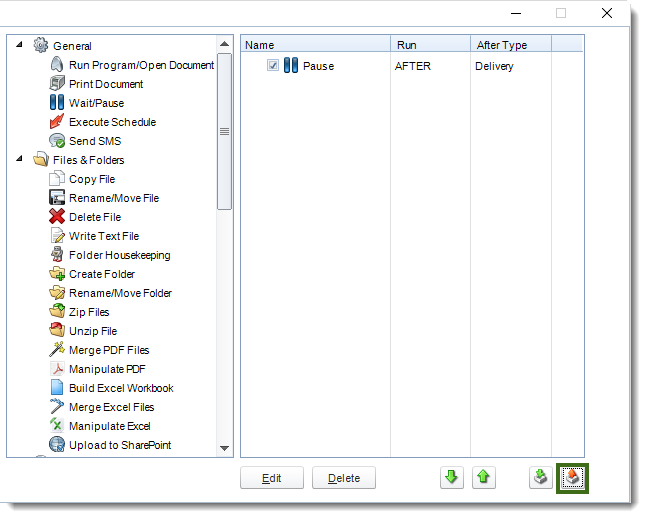This screenshot has height=518, width=646.
Task: Click the Pause icon in the task list row
Action: pyautogui.click(x=291, y=66)
